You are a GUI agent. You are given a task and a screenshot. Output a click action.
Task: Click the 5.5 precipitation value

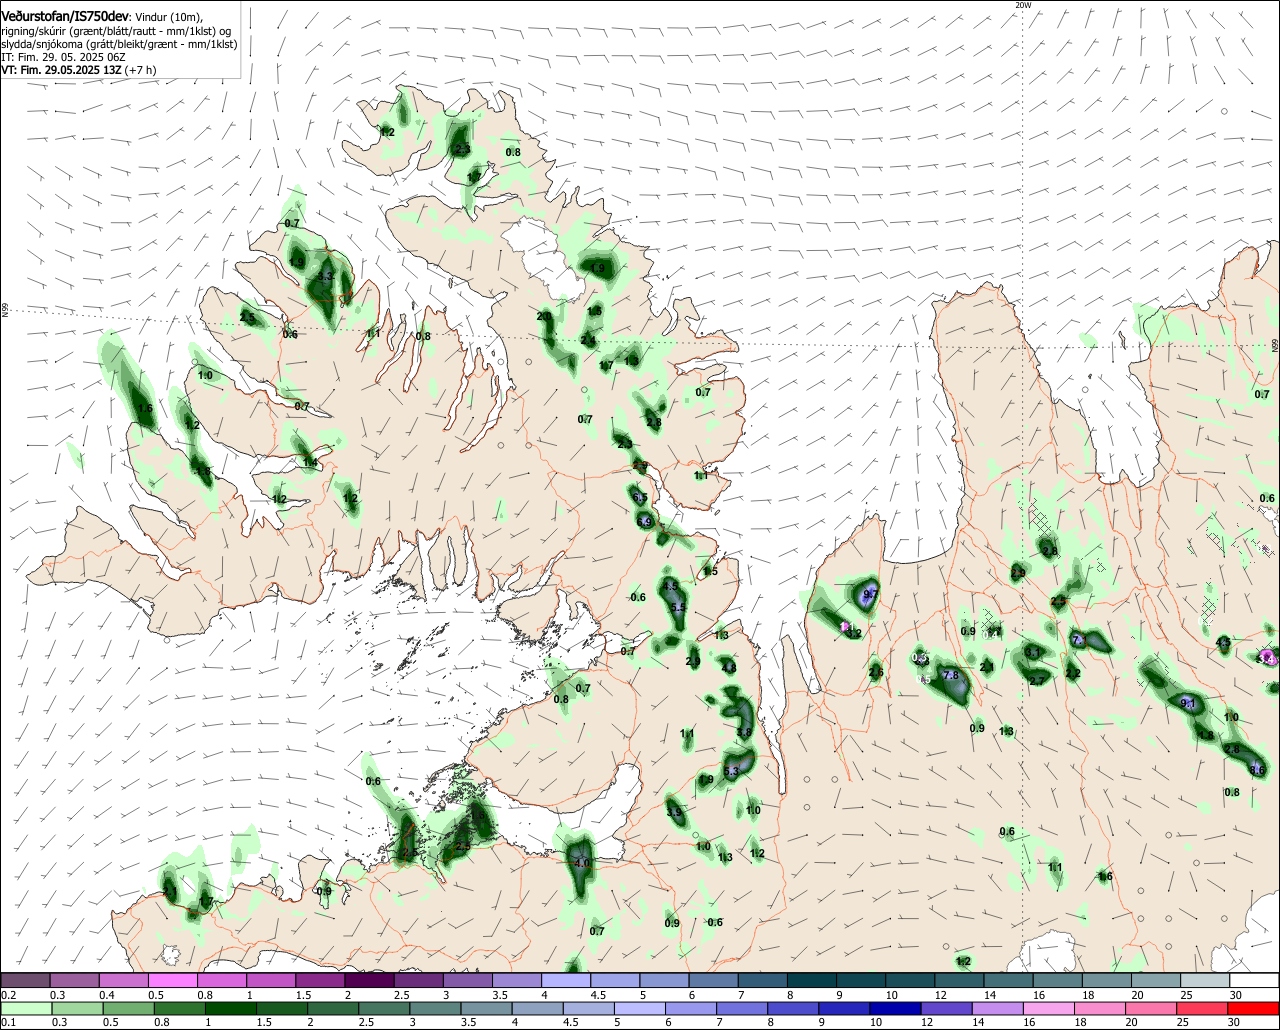click(678, 608)
